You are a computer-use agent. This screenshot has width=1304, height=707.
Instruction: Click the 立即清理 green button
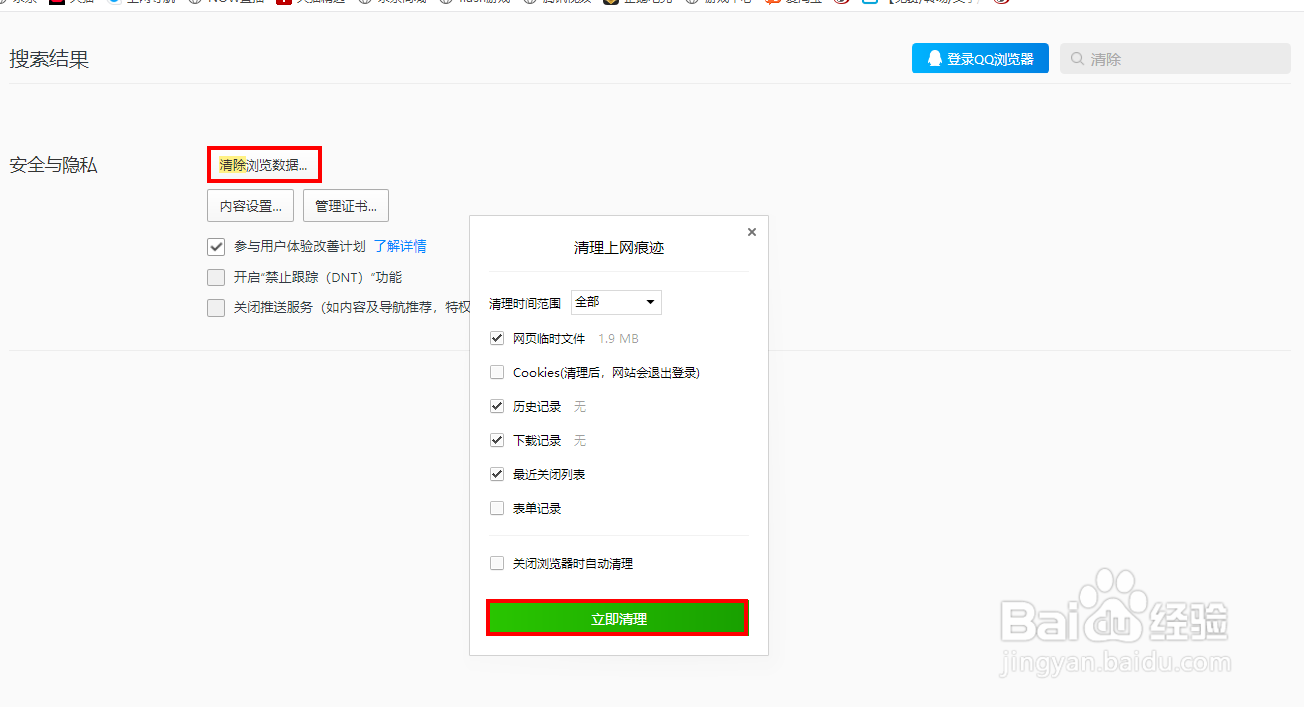(x=617, y=617)
